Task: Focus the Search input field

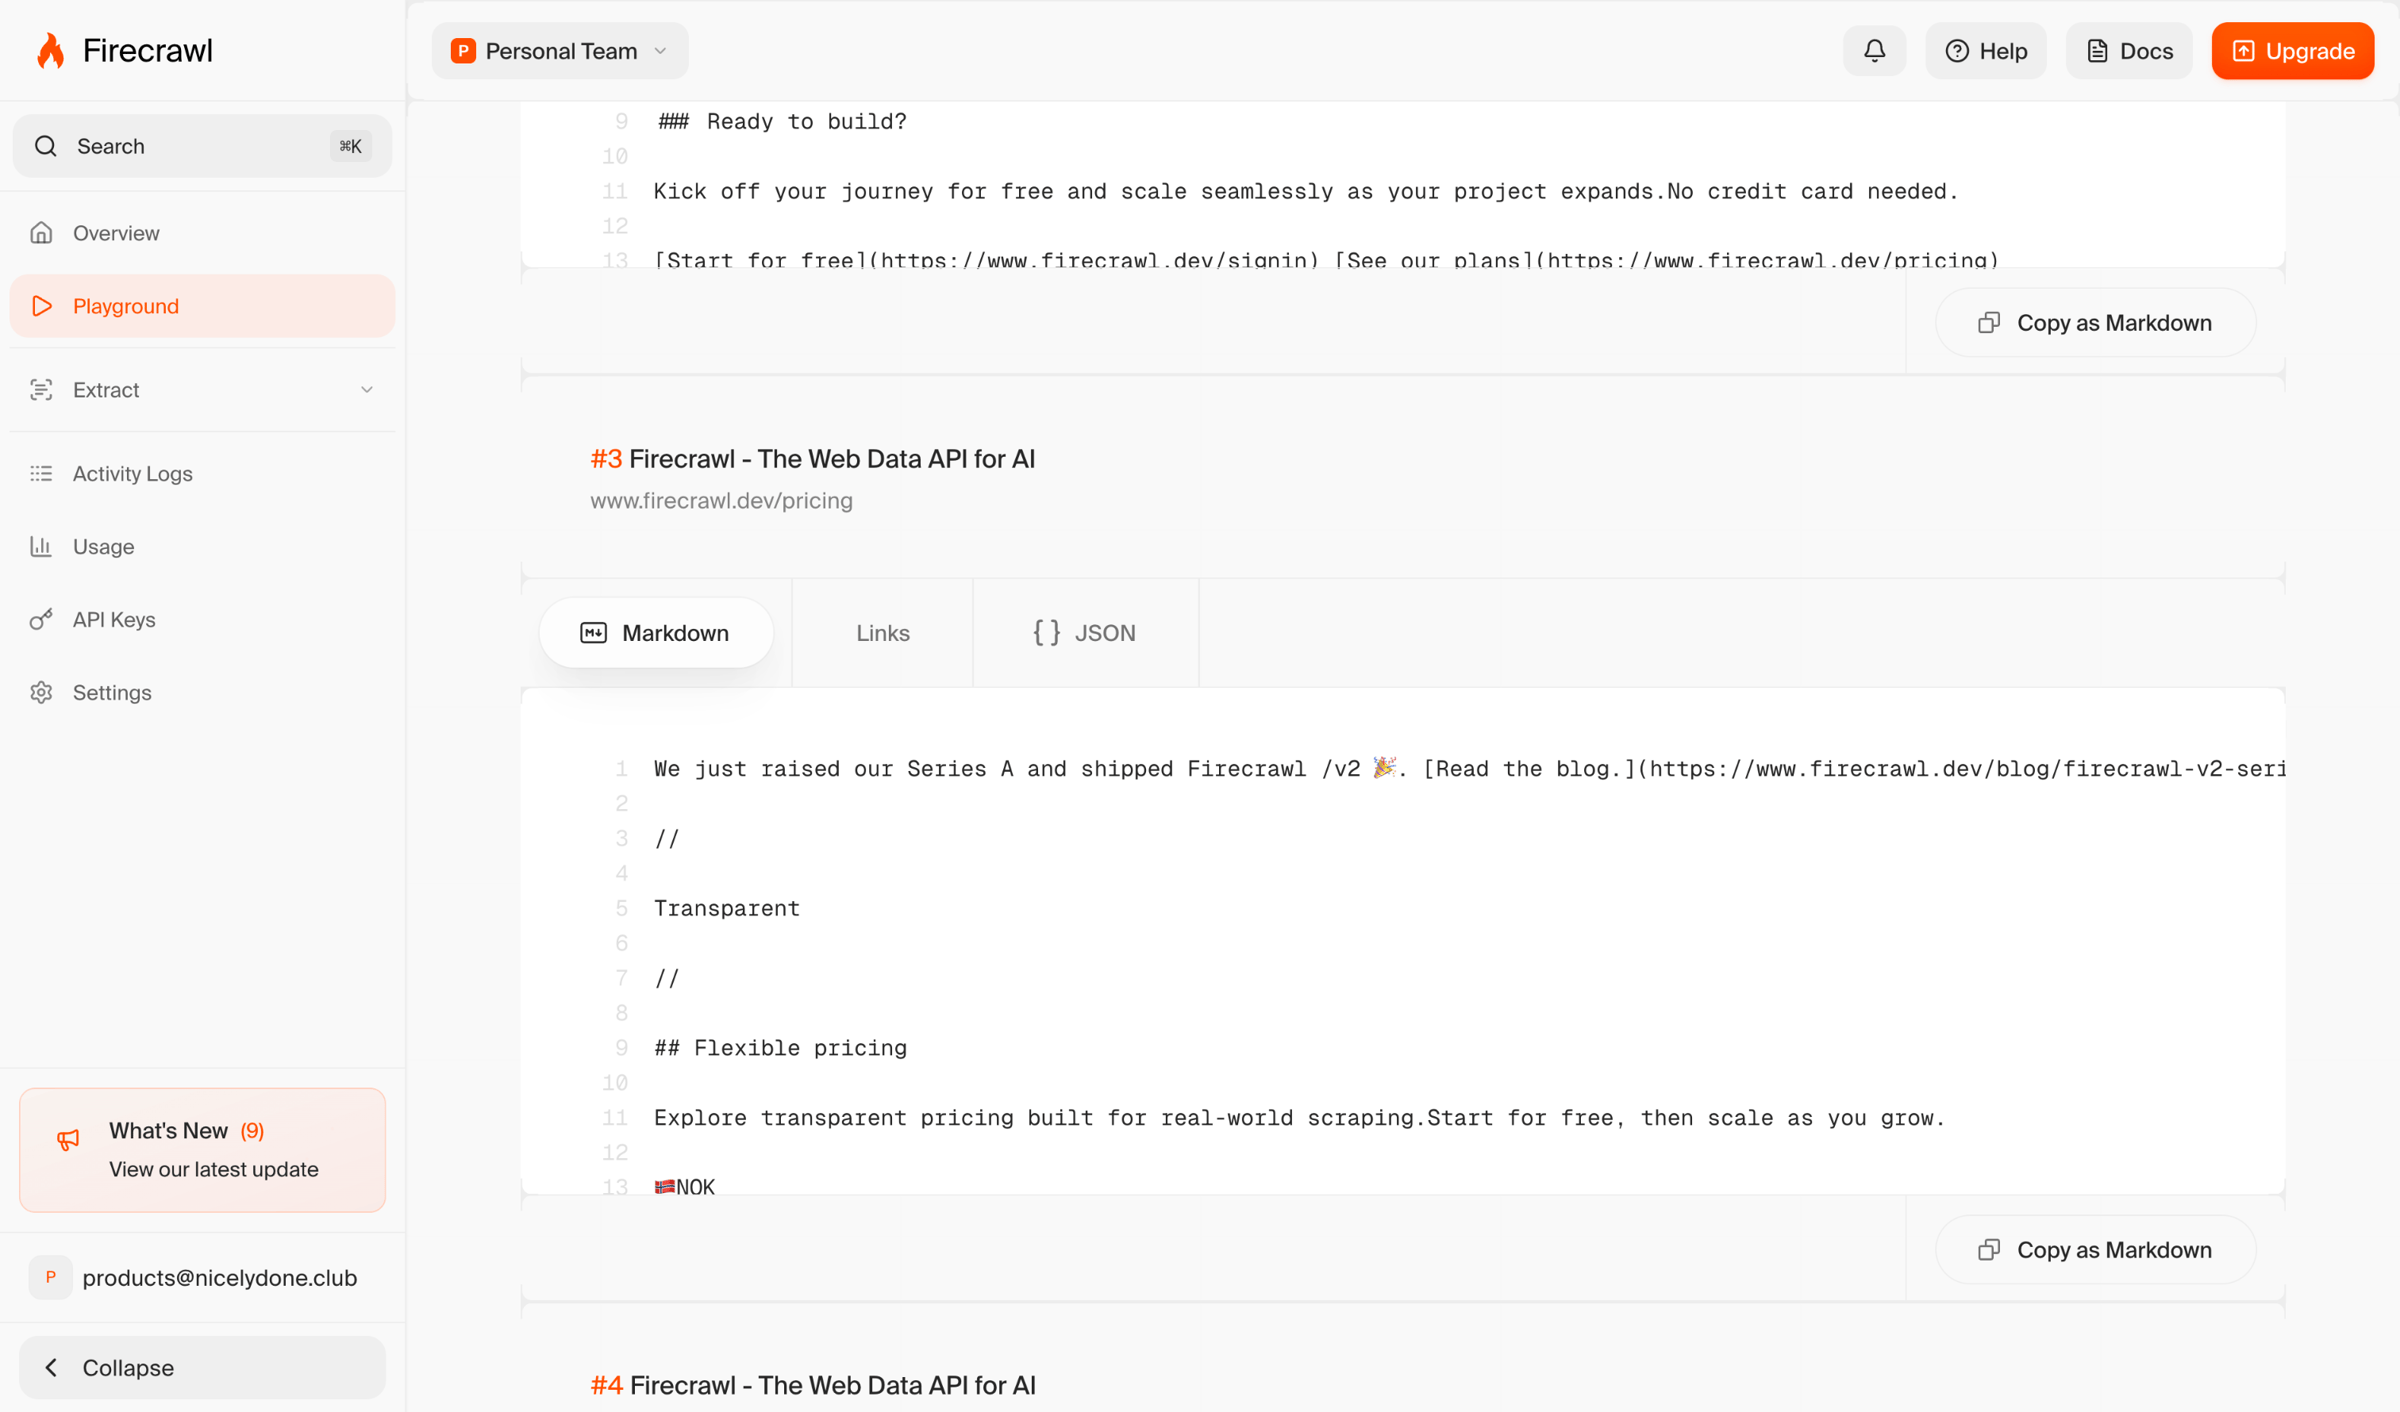Action: click(x=202, y=146)
